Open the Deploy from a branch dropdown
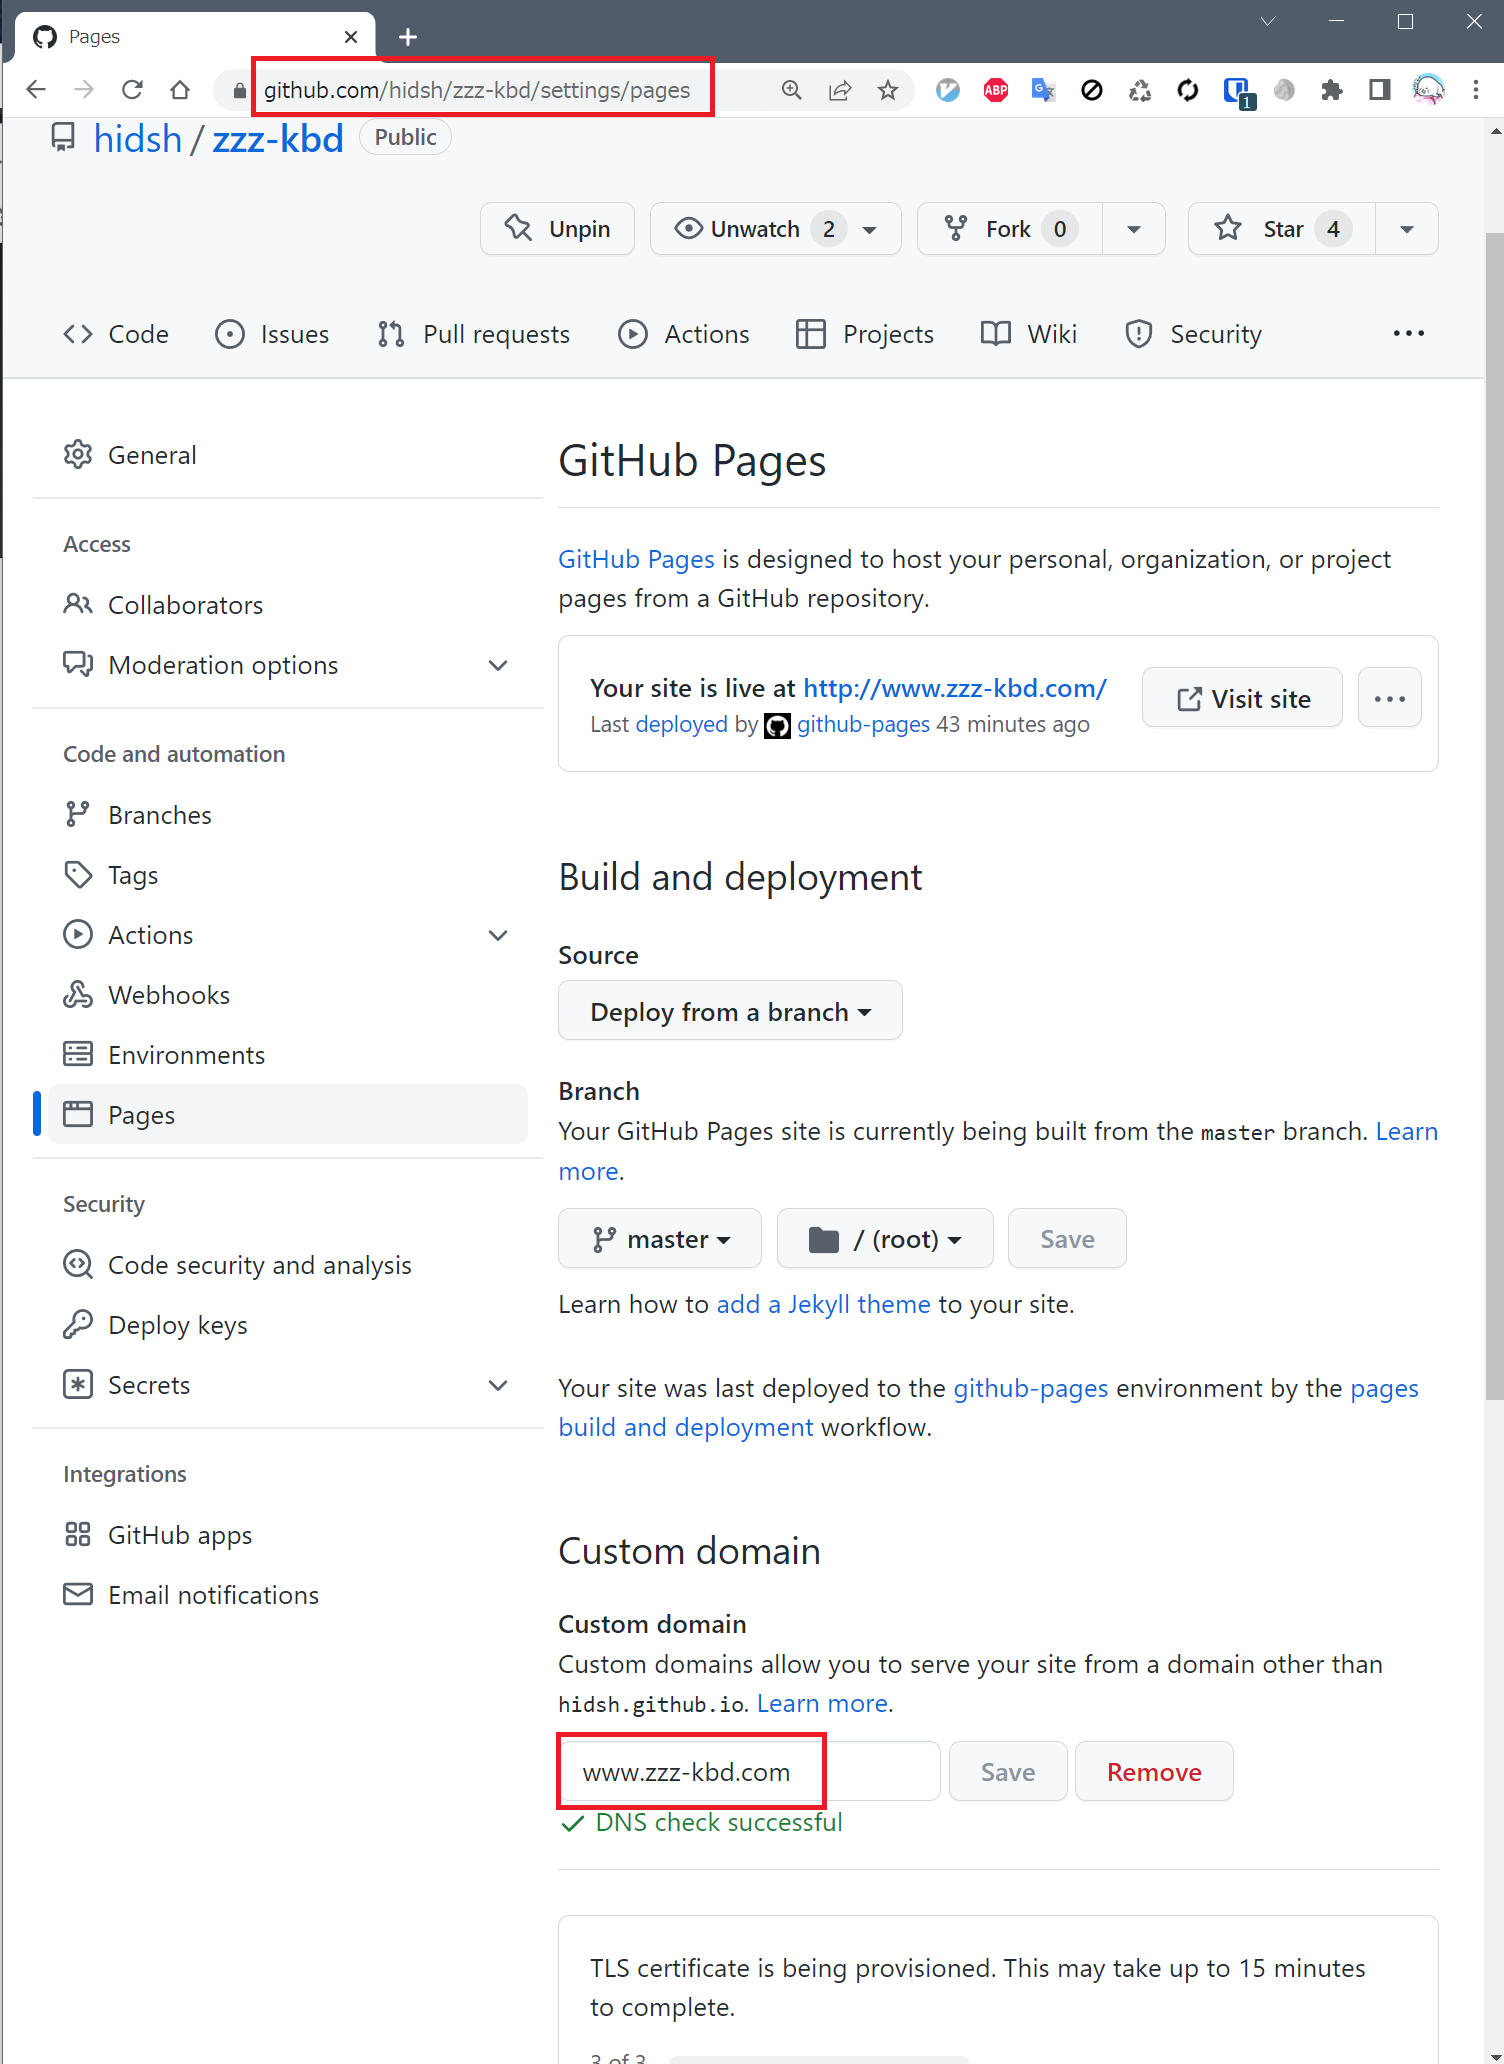Image resolution: width=1504 pixels, height=2064 pixels. pyautogui.click(x=730, y=1011)
